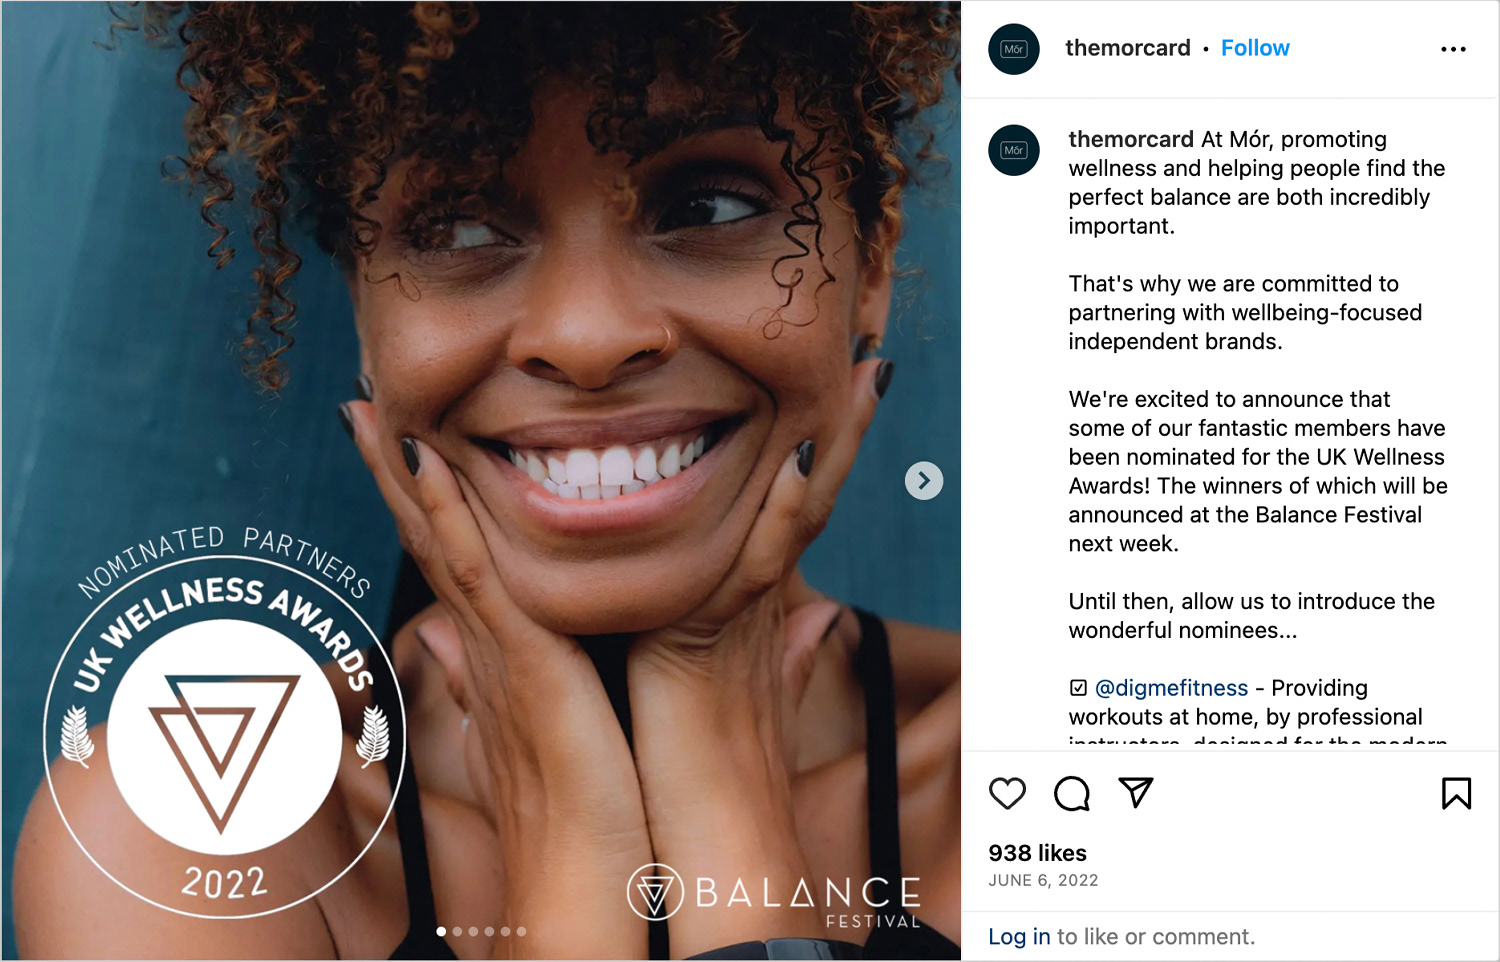This screenshot has width=1500, height=962.
Task: Open comments with the speech bubble icon
Action: pyautogui.click(x=1071, y=793)
